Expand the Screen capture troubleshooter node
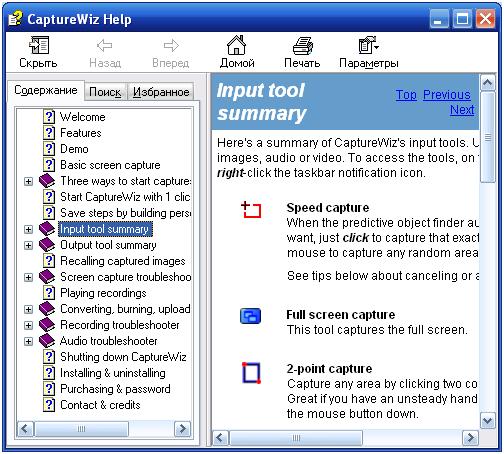The width and height of the screenshot is (504, 454). point(29,277)
